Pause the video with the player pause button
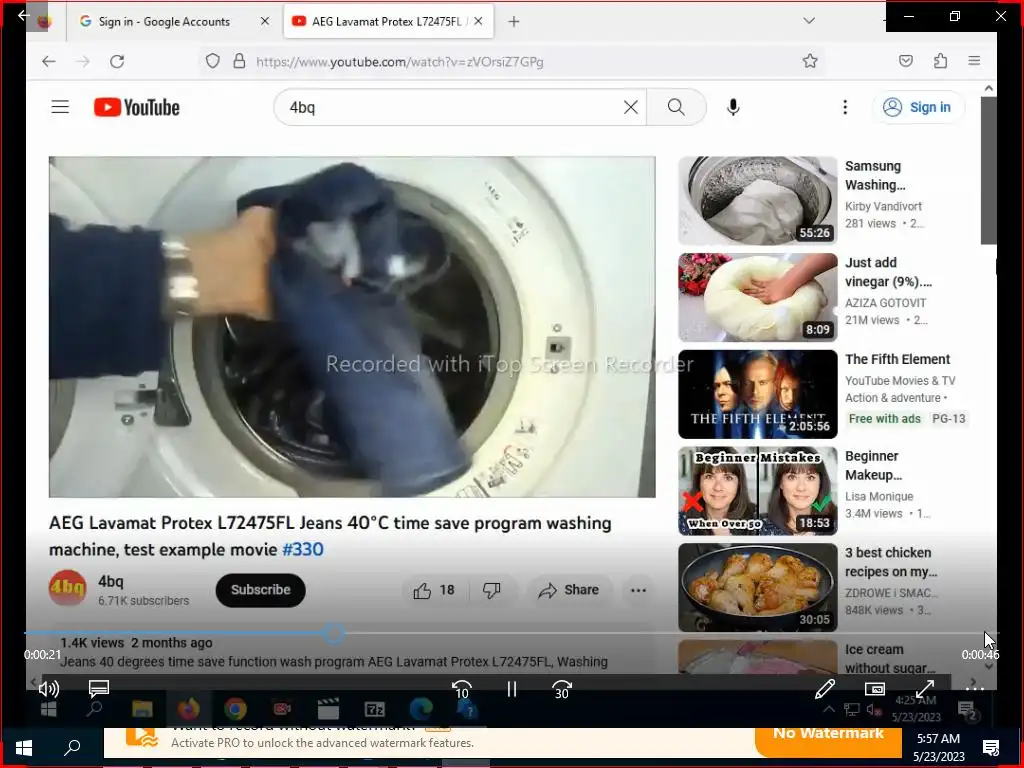This screenshot has height=768, width=1024. 511,689
